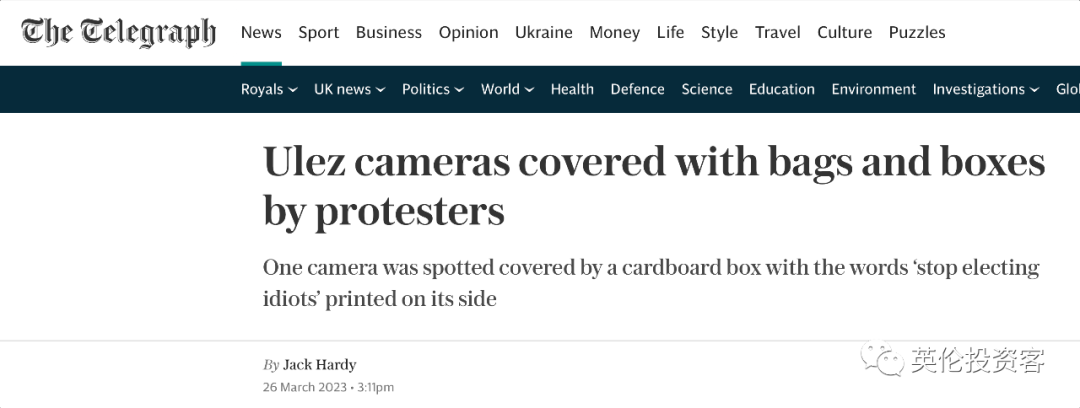Open the Ukraine section
Image resolution: width=1080 pixels, height=408 pixels.
pos(543,32)
